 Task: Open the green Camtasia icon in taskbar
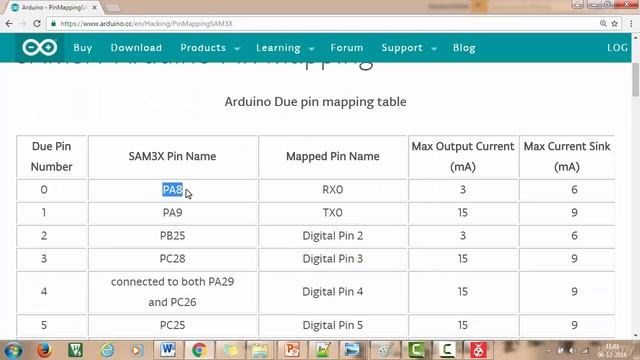(416, 350)
